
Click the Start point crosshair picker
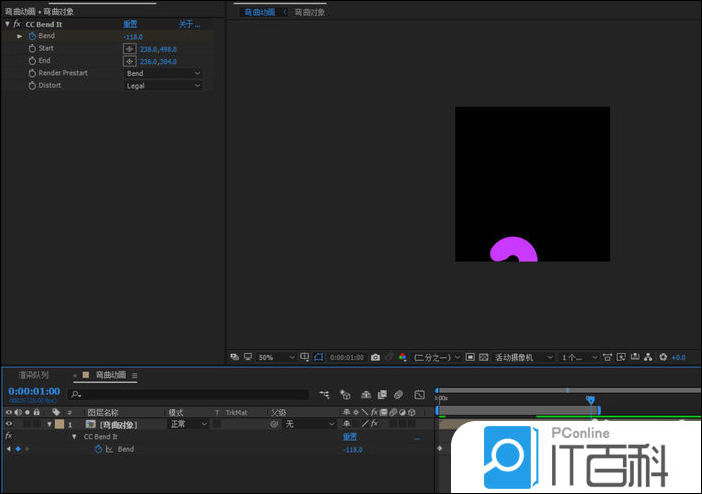point(129,48)
